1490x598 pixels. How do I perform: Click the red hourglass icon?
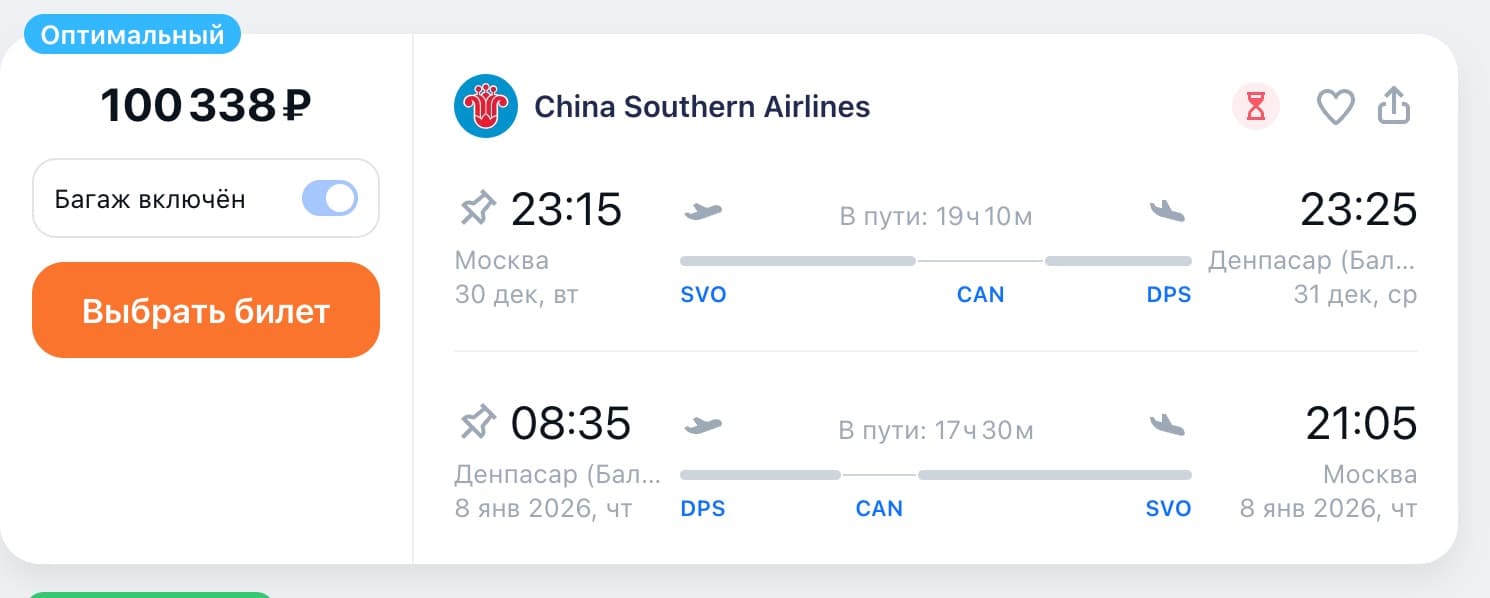[1256, 106]
